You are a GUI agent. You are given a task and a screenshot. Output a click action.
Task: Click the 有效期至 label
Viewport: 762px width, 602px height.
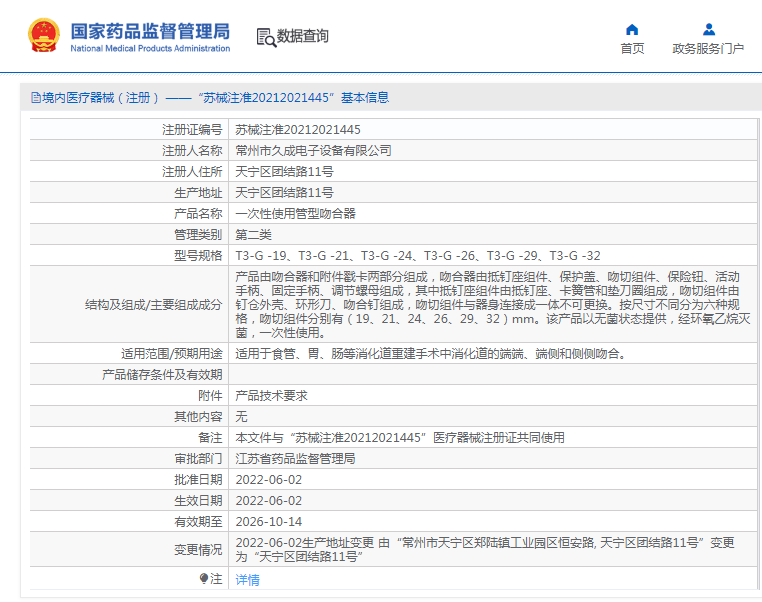click(198, 521)
